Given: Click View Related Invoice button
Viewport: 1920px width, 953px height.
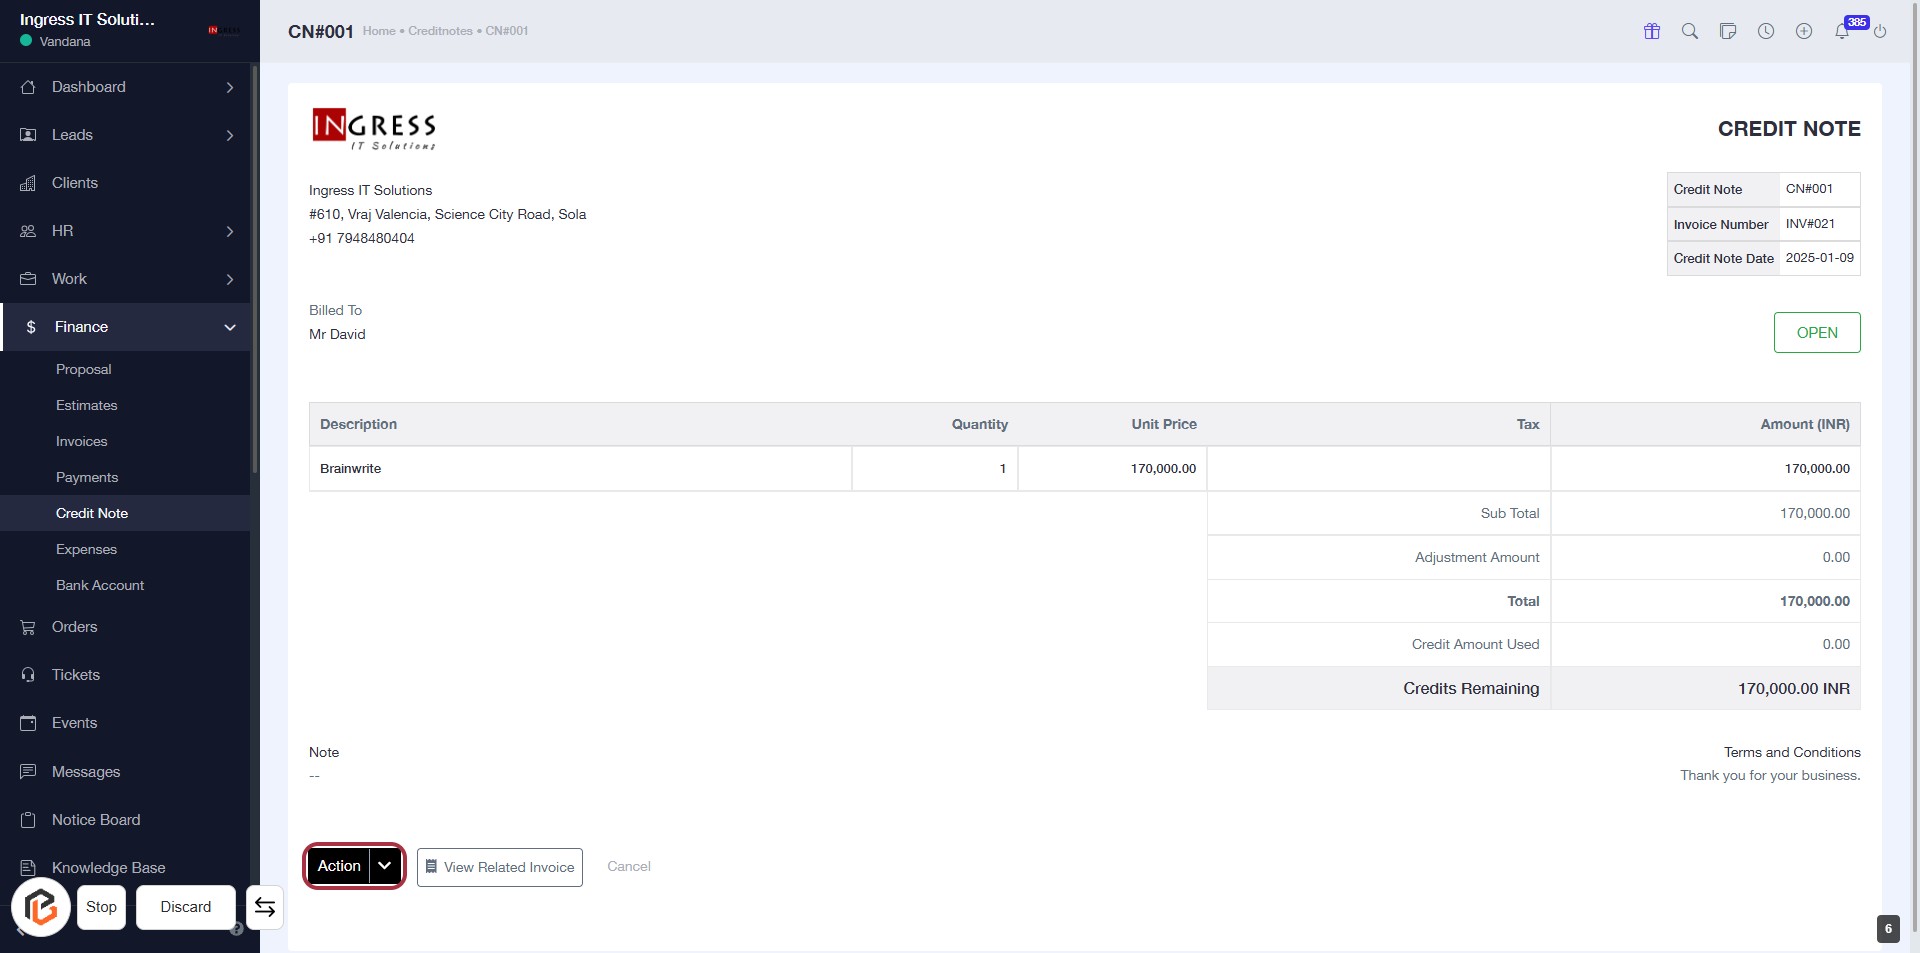Looking at the screenshot, I should click(499, 867).
